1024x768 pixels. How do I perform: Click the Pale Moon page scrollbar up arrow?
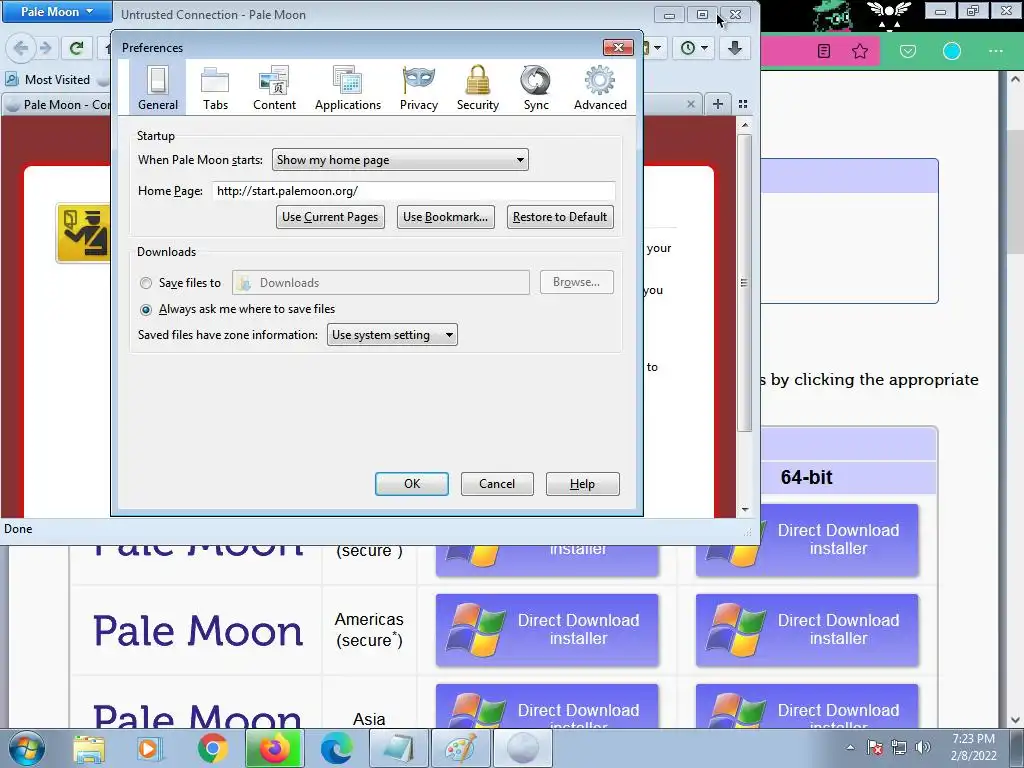point(744,125)
